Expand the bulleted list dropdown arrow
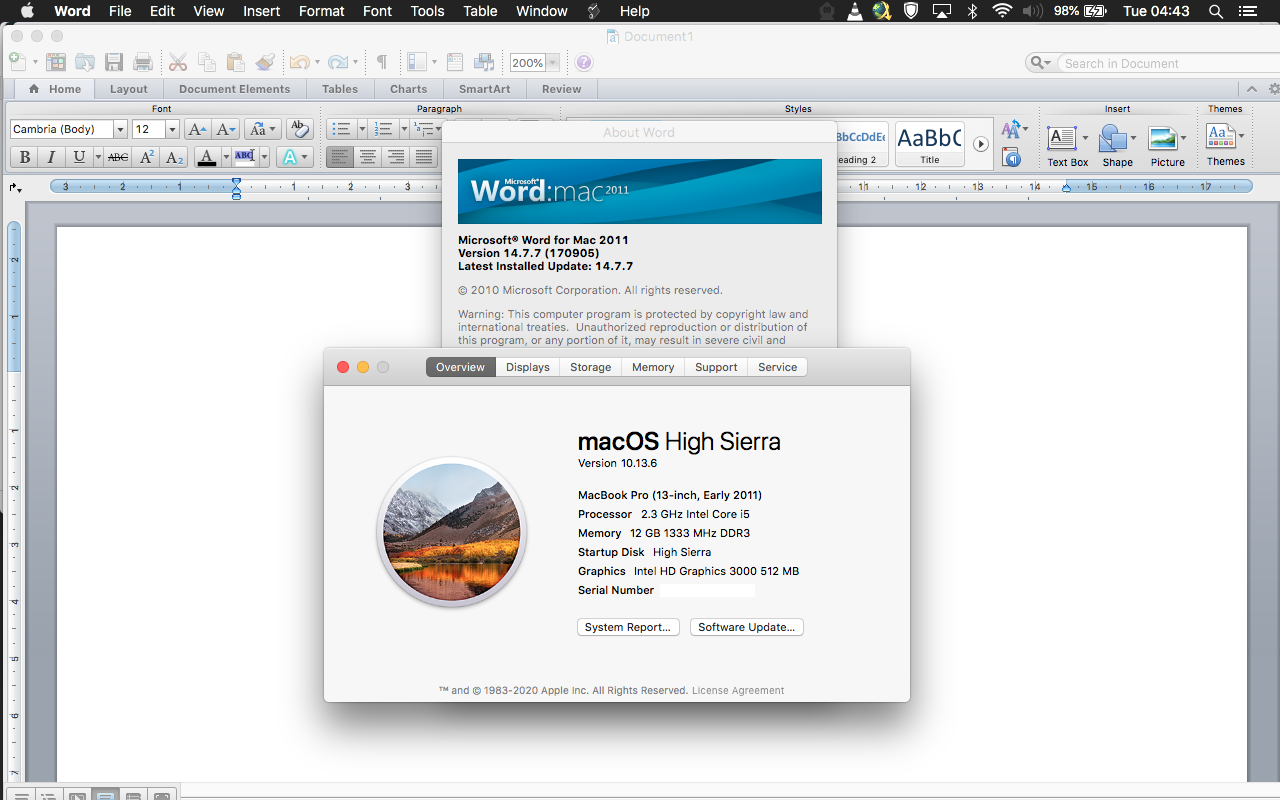This screenshot has width=1280, height=800. [362, 129]
